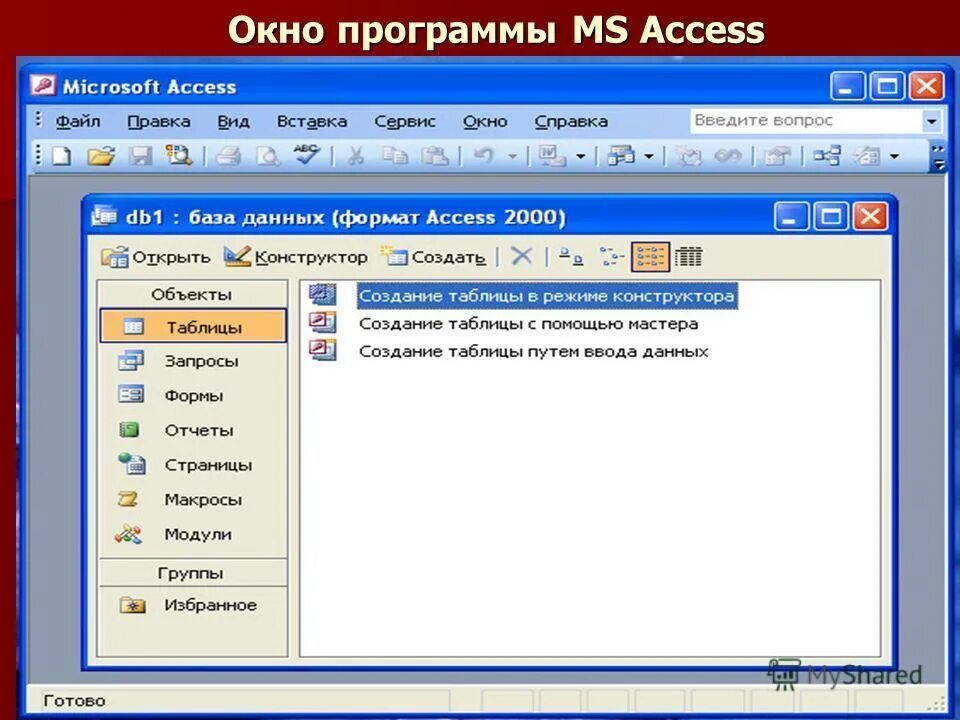The width and height of the screenshot is (960, 720).
Task: Open the Сервис menu
Action: [405, 121]
